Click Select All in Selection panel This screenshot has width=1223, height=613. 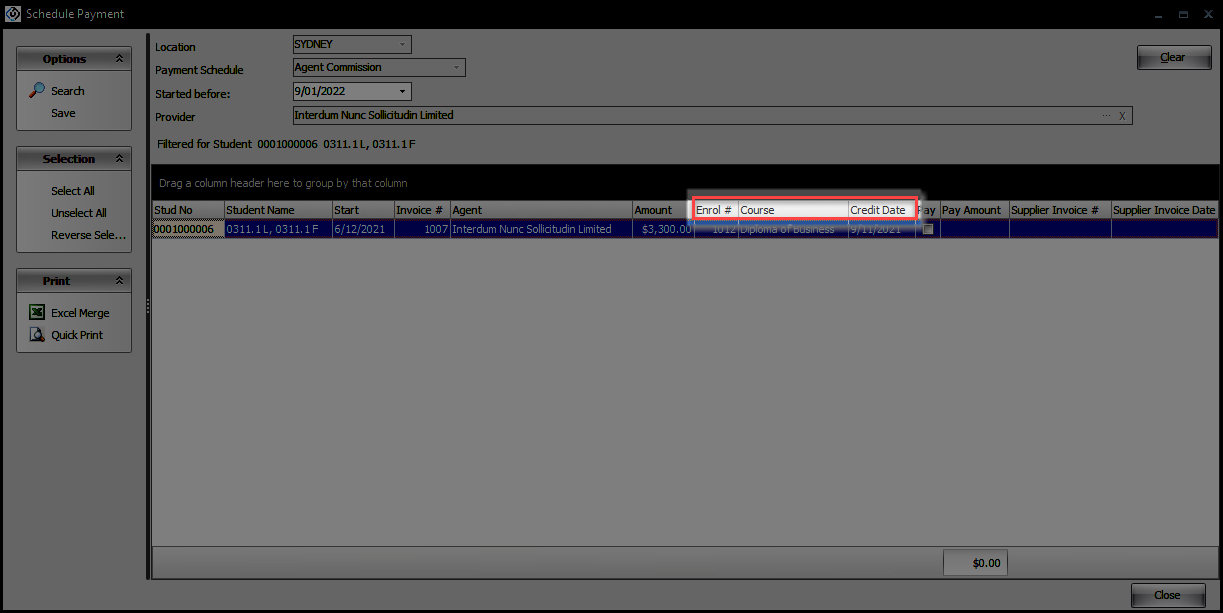73,191
